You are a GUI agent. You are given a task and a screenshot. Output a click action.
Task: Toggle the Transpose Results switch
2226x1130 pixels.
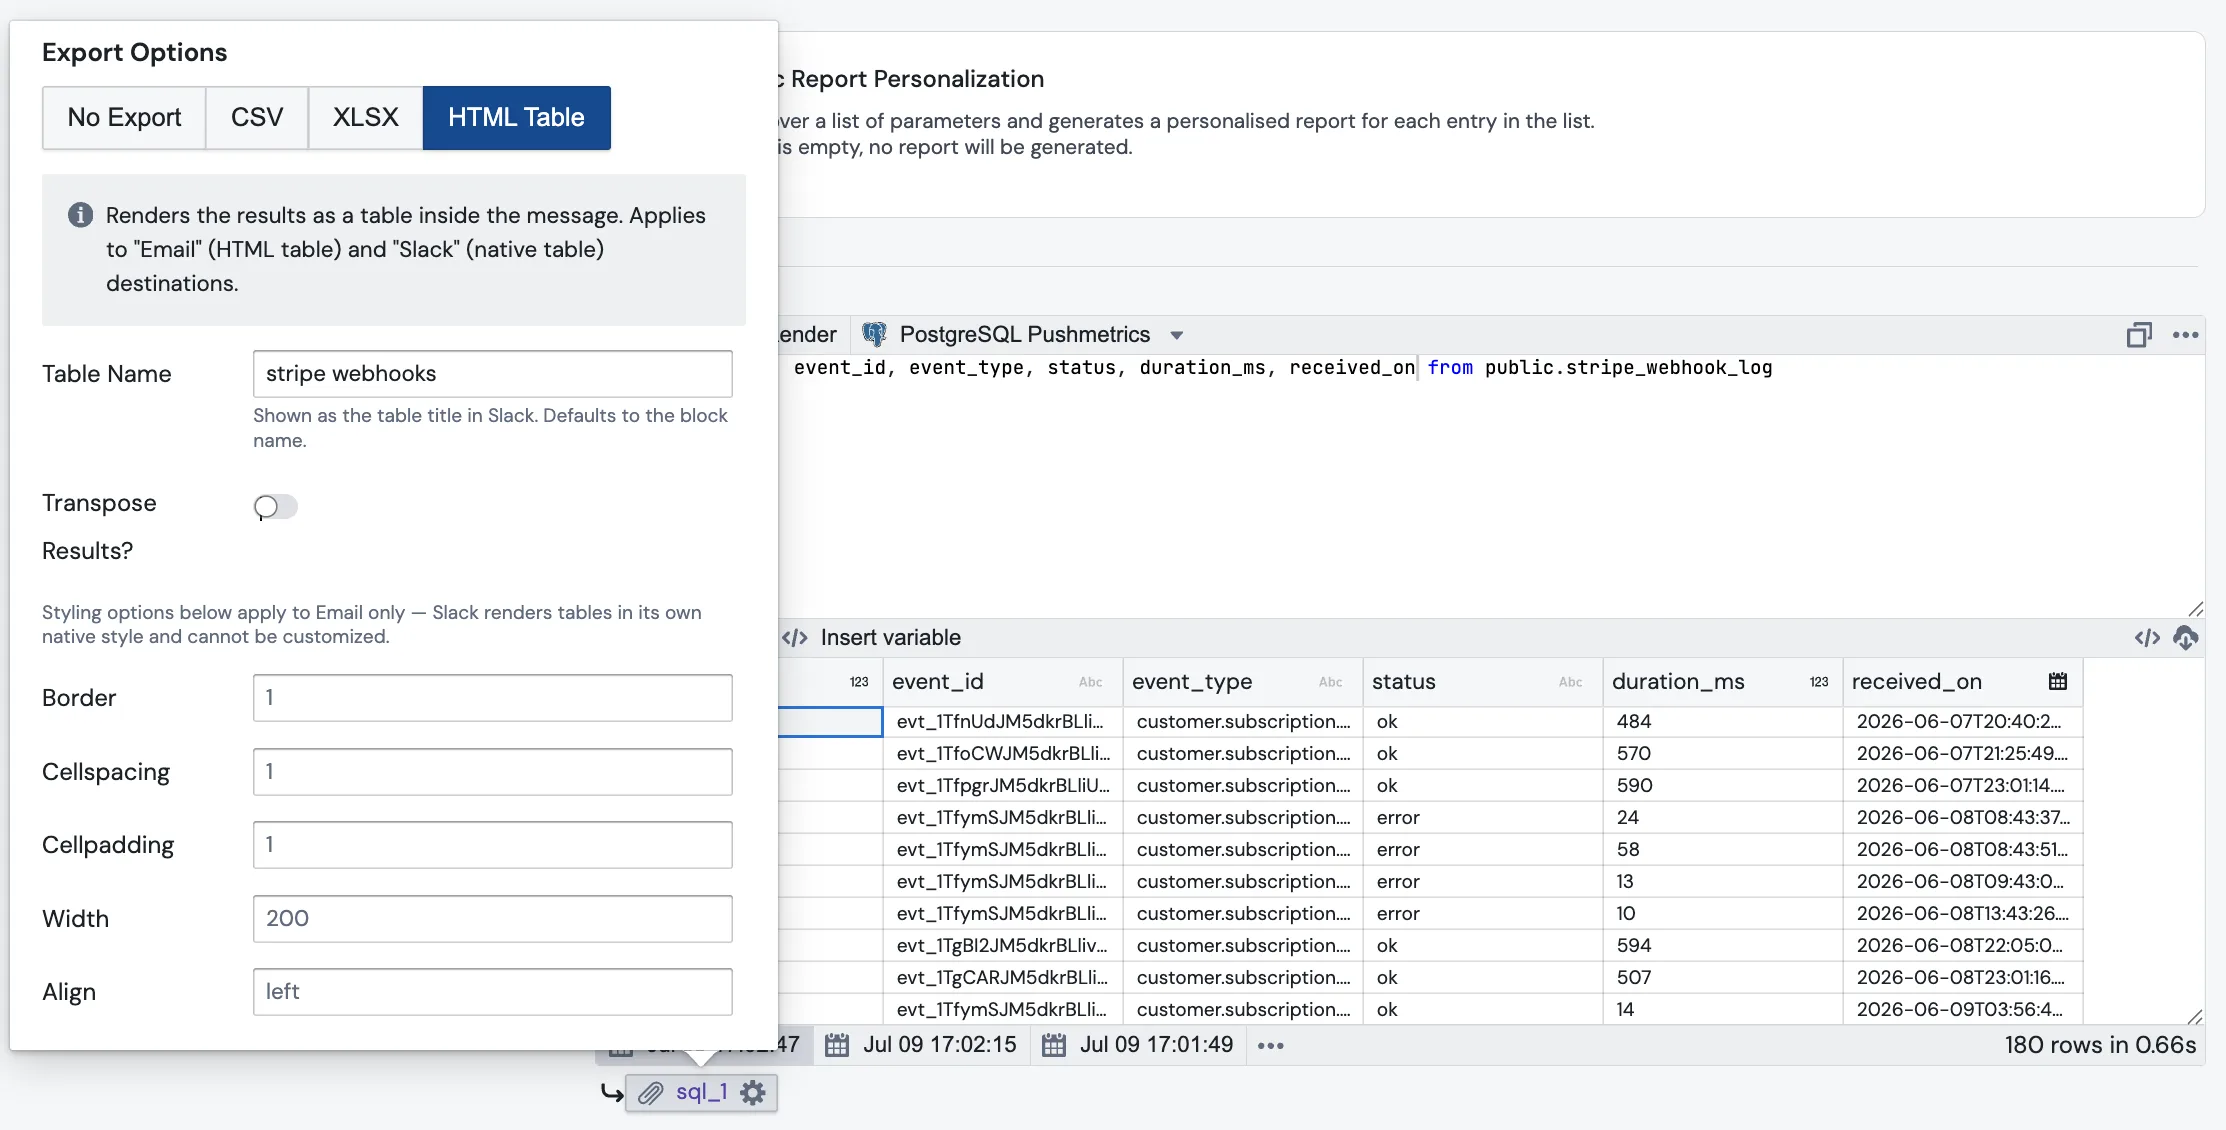(x=276, y=507)
